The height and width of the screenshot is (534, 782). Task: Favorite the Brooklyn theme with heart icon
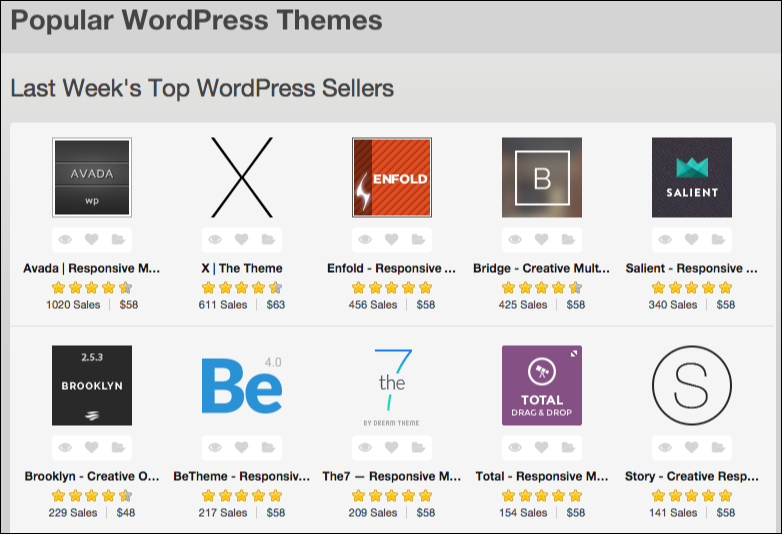[x=92, y=448]
